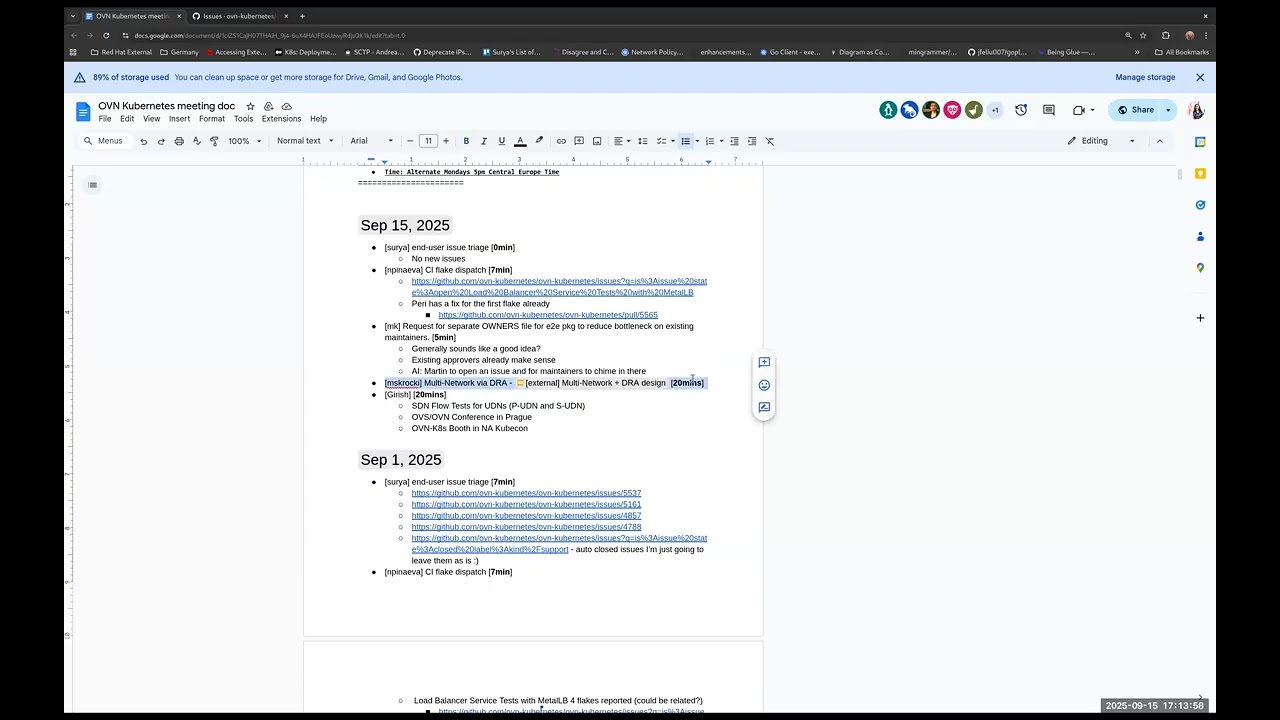Image resolution: width=1280 pixels, height=720 pixels.
Task: Open the View menu
Action: tap(151, 119)
